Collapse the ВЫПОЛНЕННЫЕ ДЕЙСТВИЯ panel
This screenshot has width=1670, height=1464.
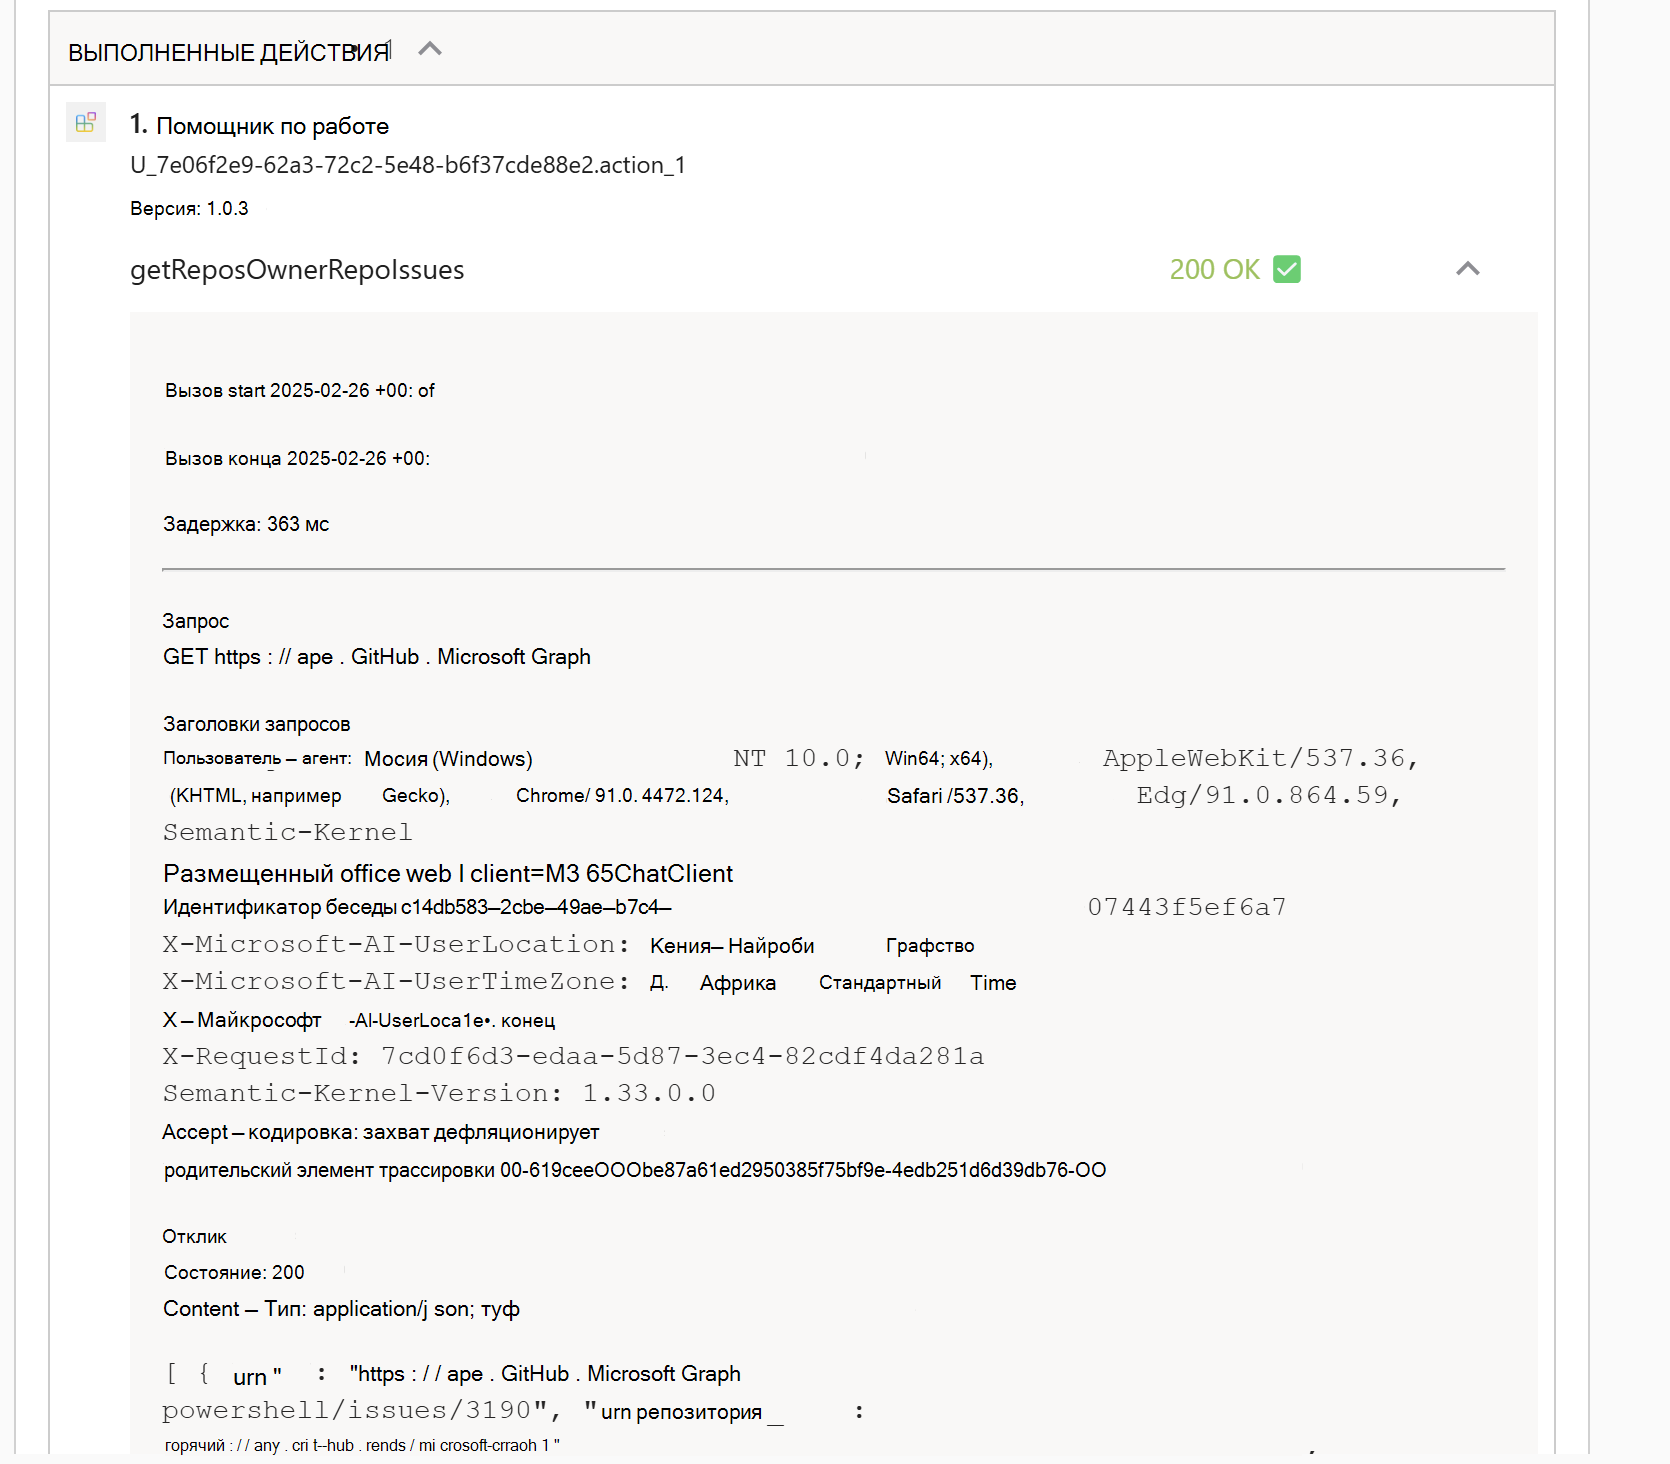(x=430, y=48)
